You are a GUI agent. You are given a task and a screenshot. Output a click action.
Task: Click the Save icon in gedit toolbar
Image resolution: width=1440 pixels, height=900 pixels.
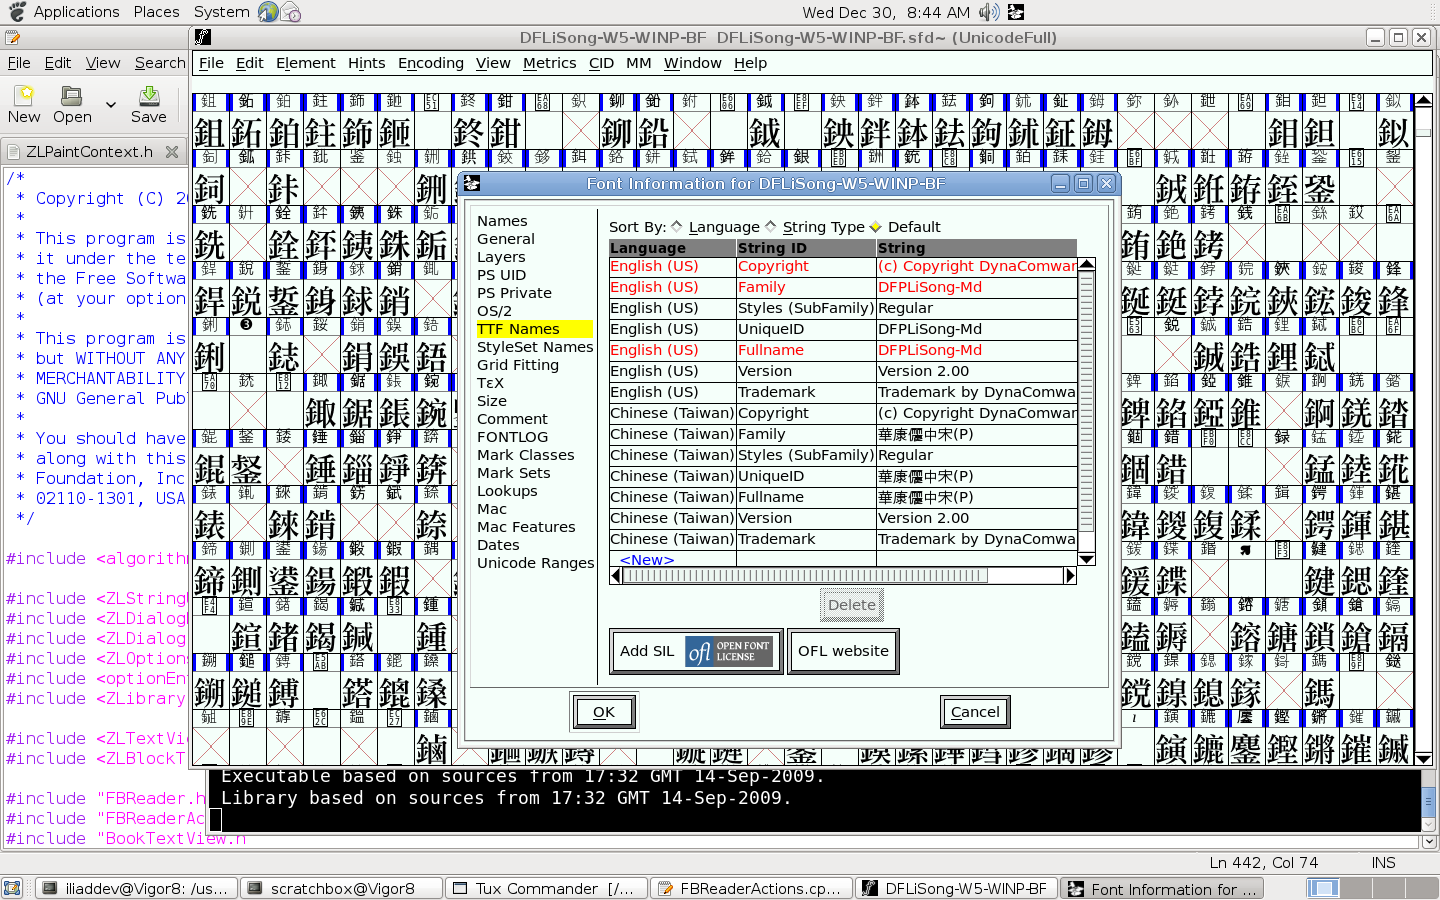tap(149, 96)
